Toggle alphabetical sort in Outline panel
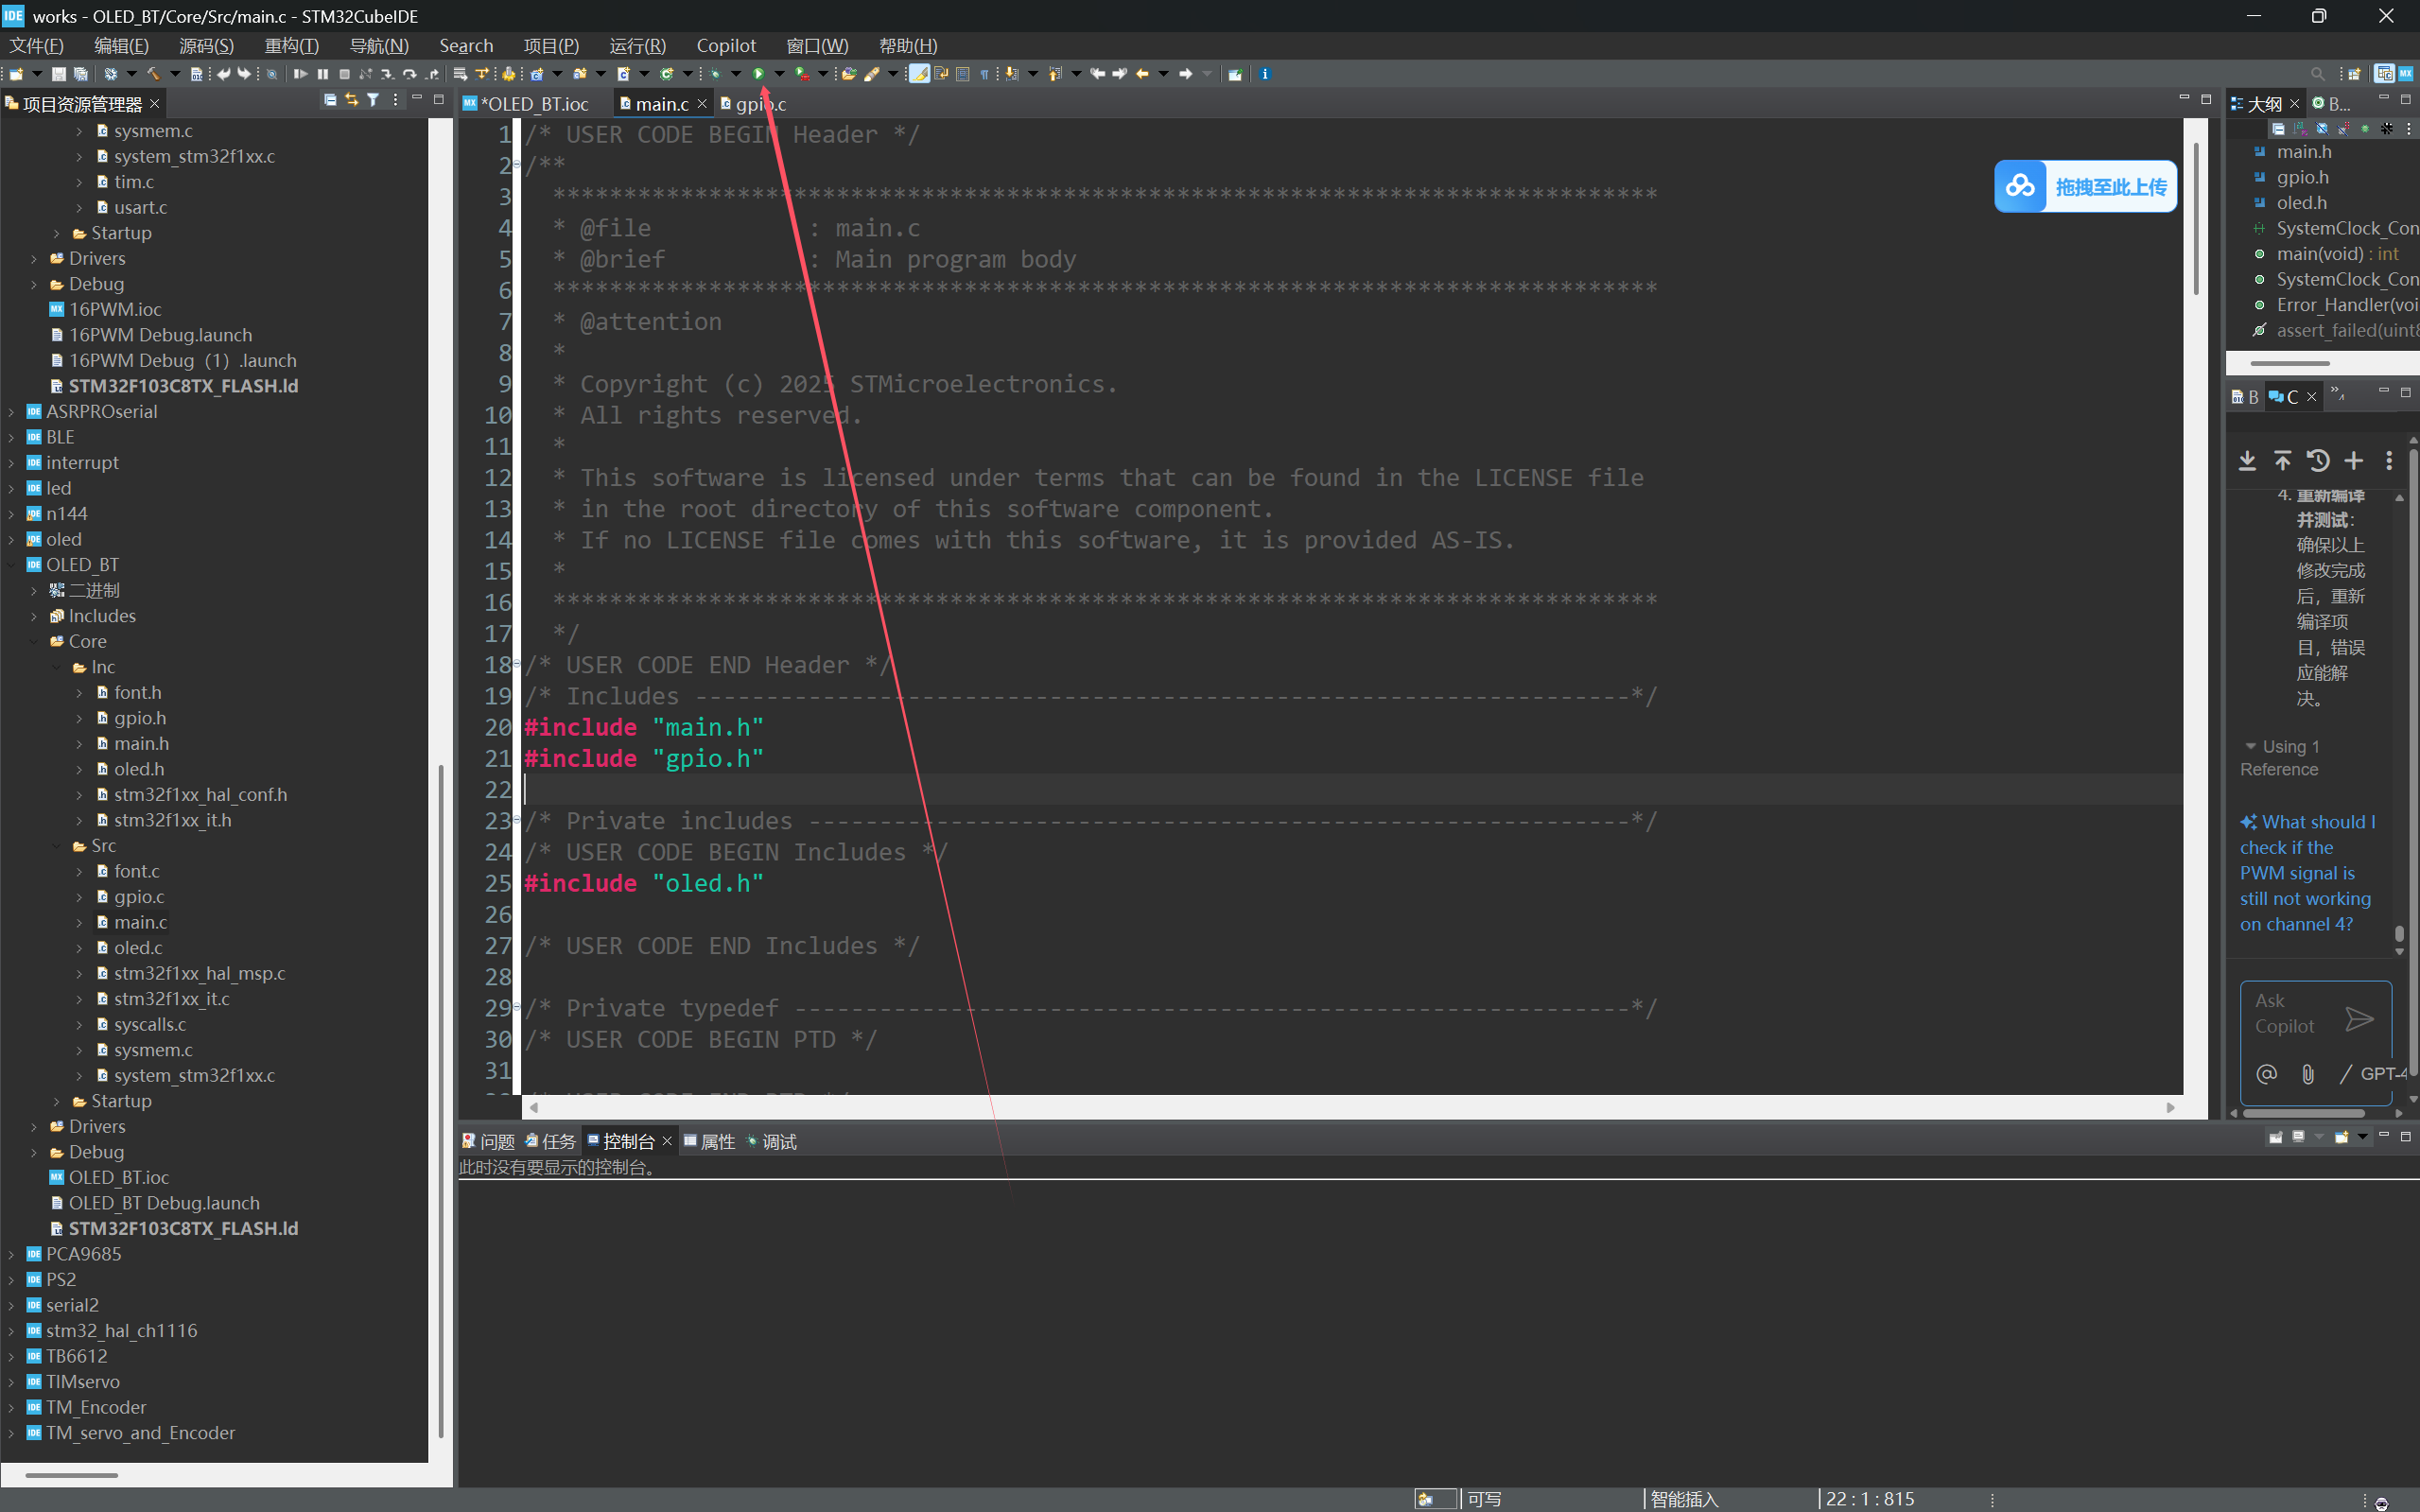The width and height of the screenshot is (2420, 1512). [2300, 129]
